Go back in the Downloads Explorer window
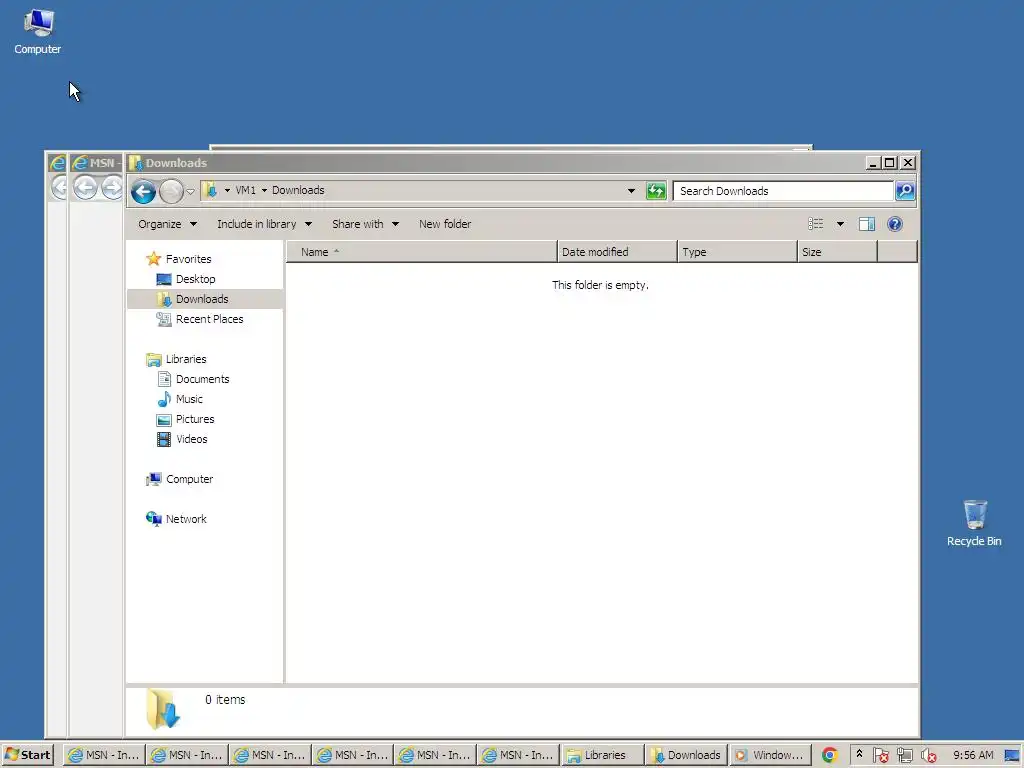 point(143,191)
